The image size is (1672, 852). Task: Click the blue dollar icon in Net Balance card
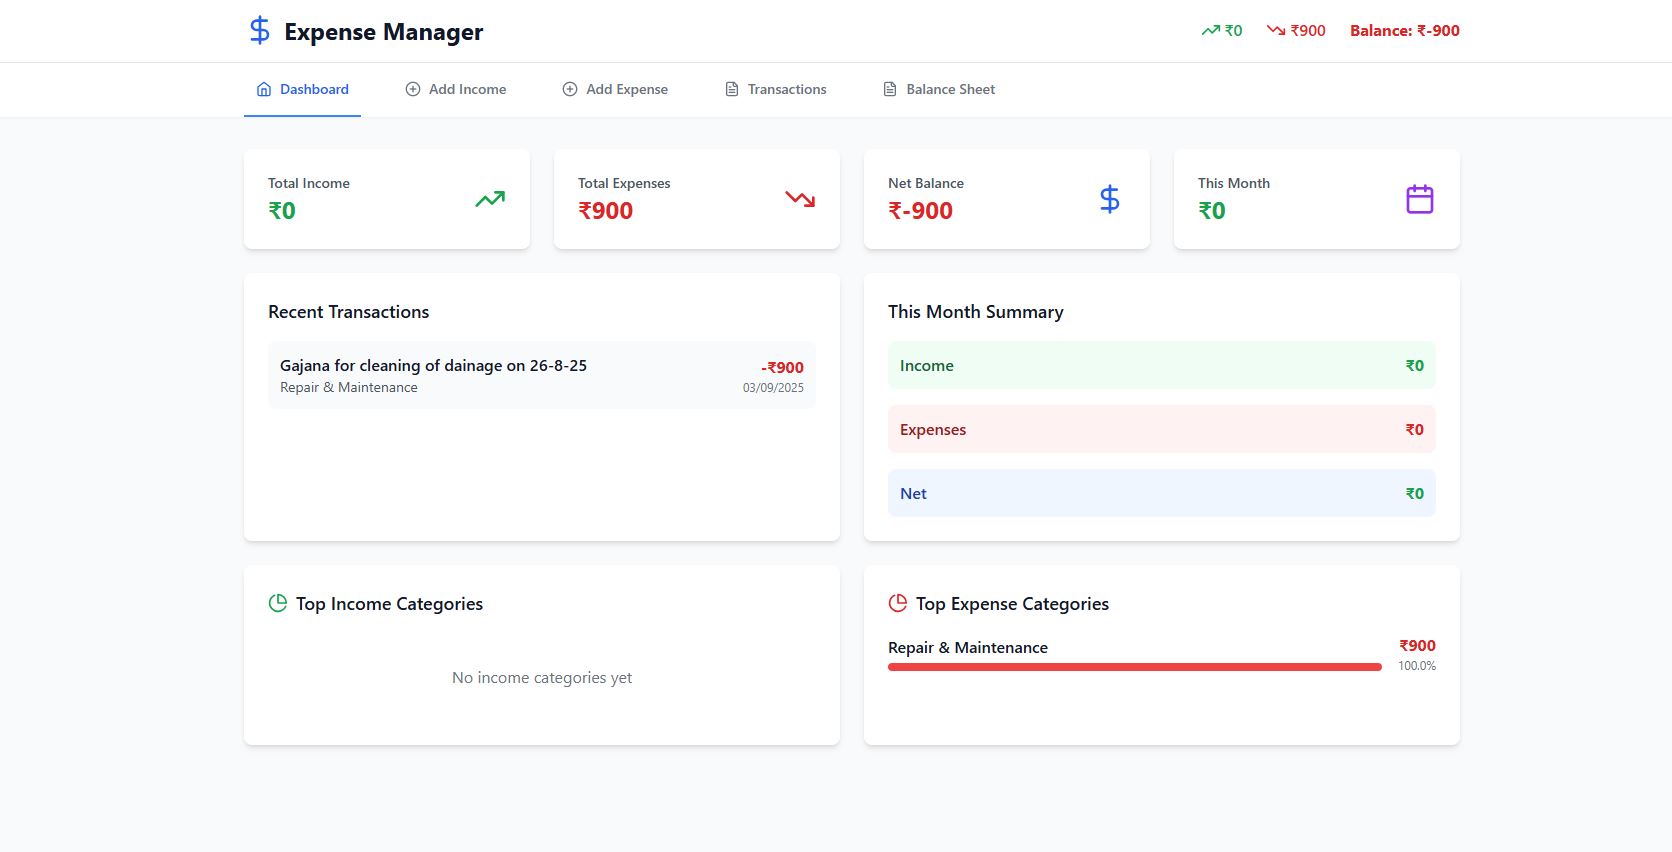coord(1109,199)
